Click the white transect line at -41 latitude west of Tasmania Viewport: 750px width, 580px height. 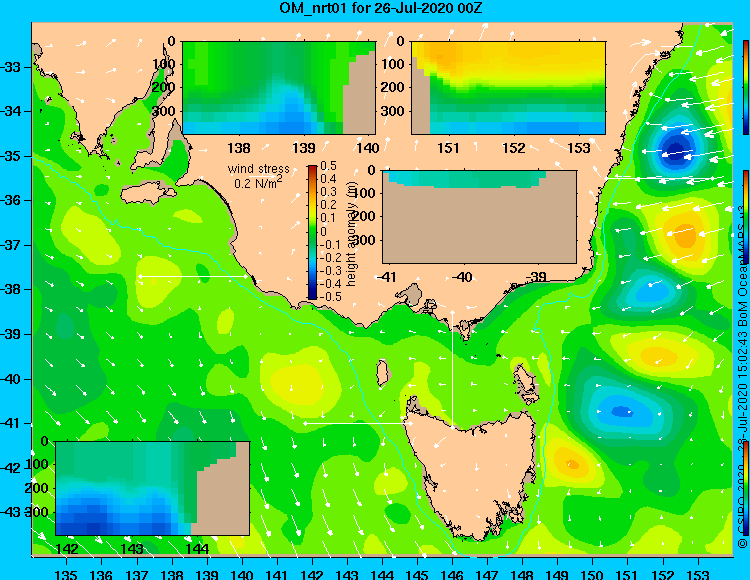[356, 423]
